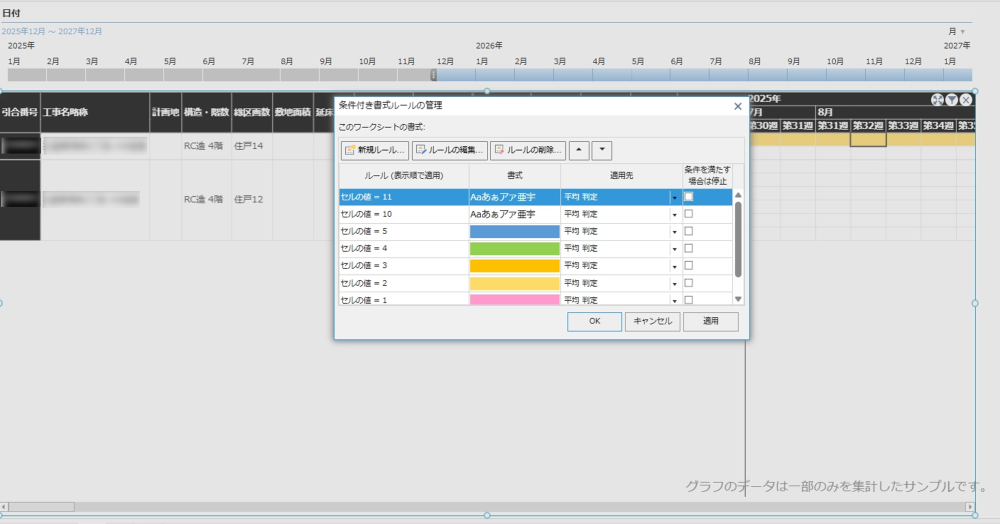The image size is (1000, 524).
Task: Open 適用先 dropdown for rule セルの値 = 11
Action: click(675, 198)
